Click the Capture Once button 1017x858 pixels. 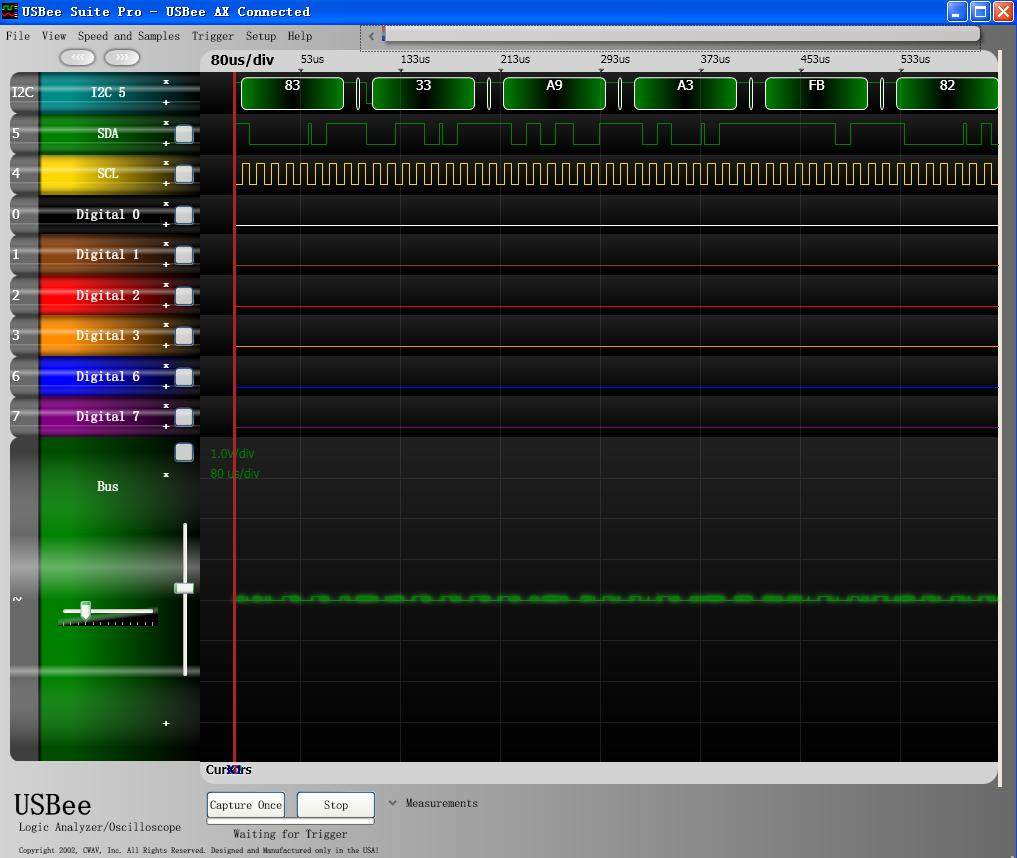coord(245,805)
